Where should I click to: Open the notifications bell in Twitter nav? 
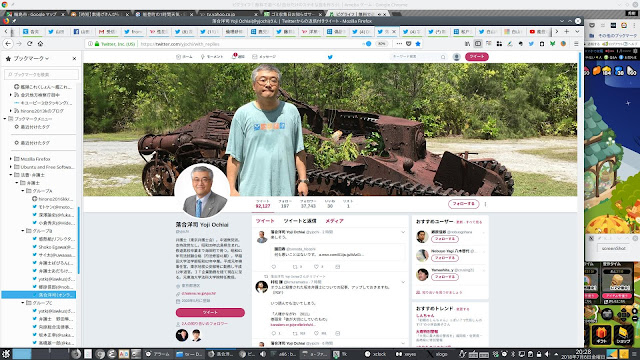238,57
